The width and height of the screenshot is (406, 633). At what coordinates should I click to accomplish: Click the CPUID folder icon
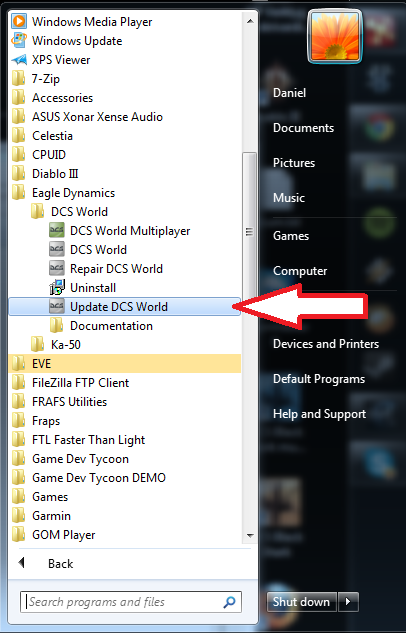19,154
